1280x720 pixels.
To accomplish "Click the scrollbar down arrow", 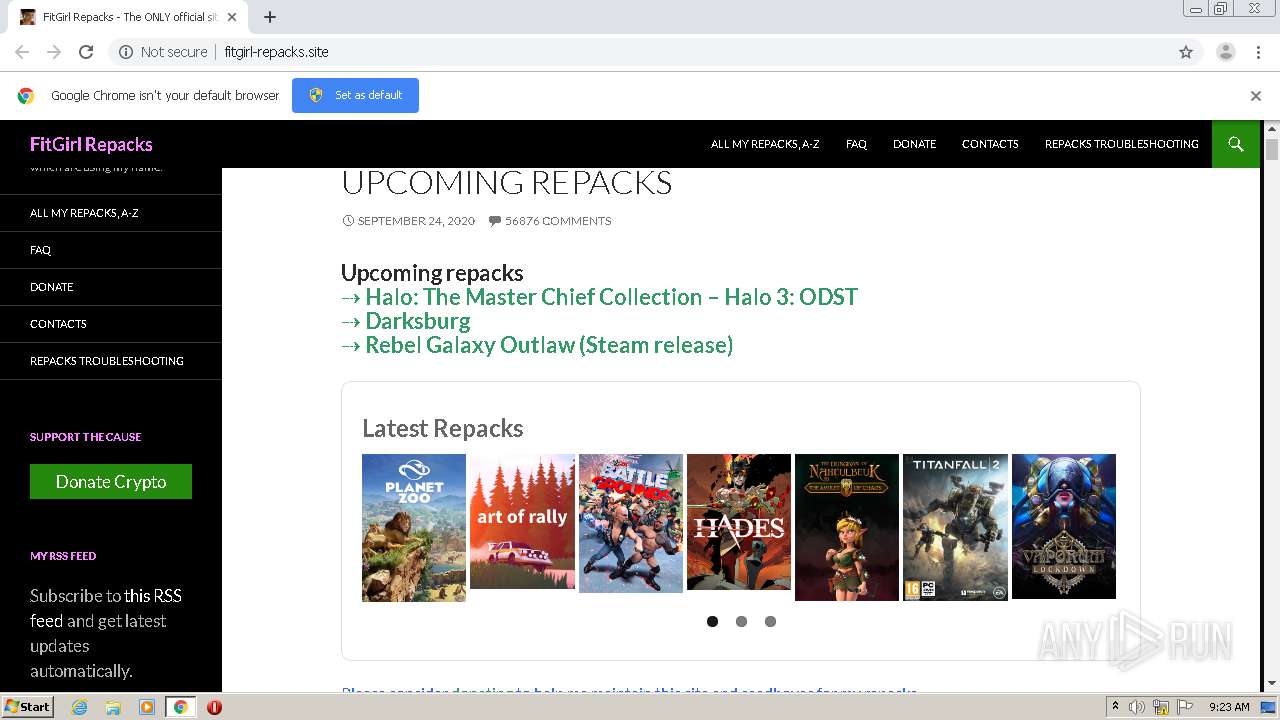I will click(1272, 684).
